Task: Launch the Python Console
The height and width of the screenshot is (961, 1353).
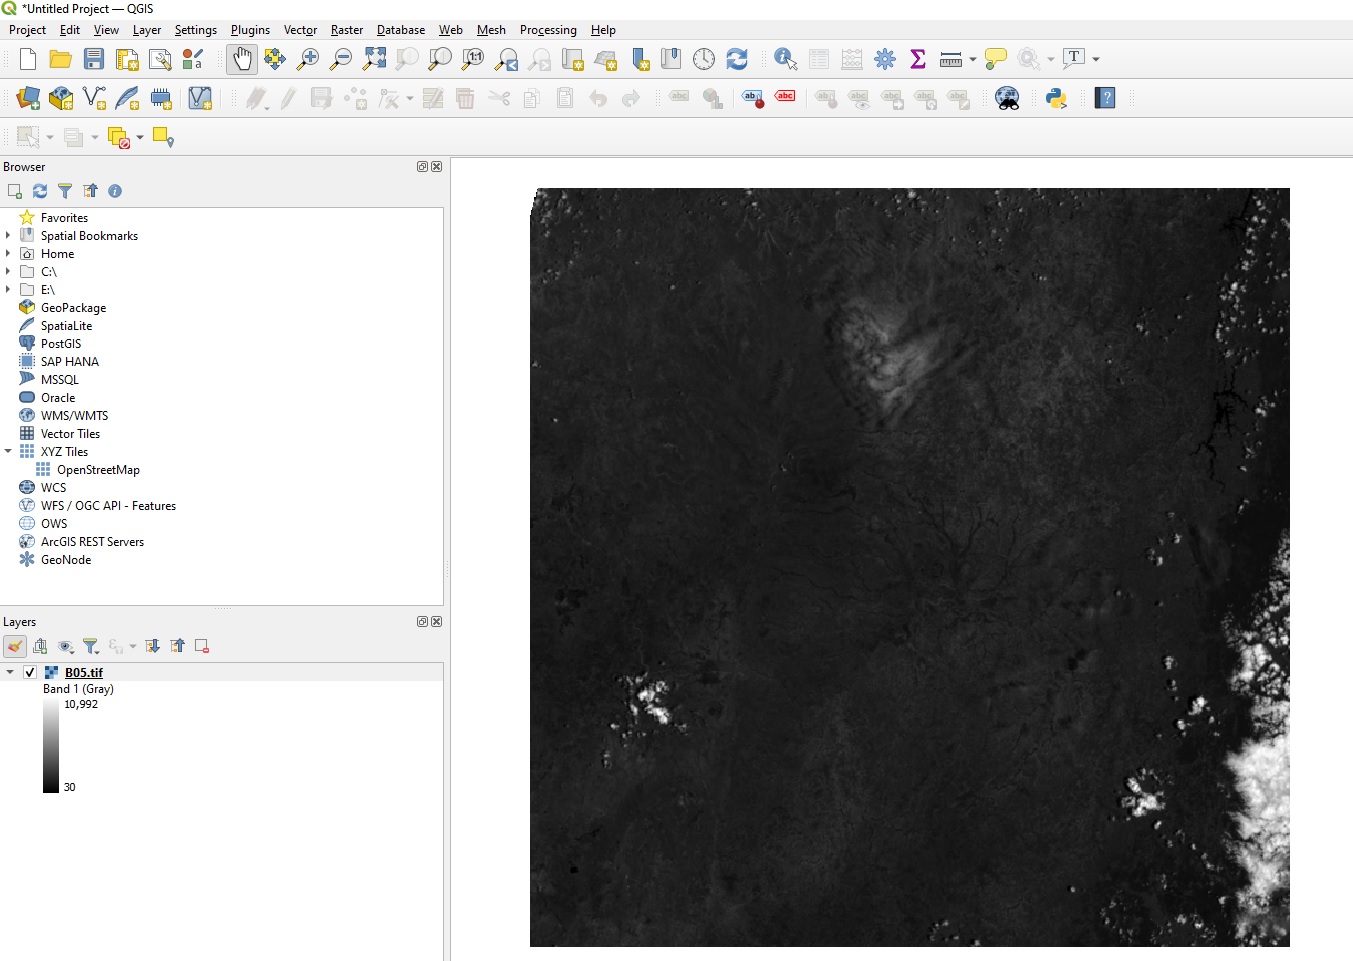Action: (1055, 98)
